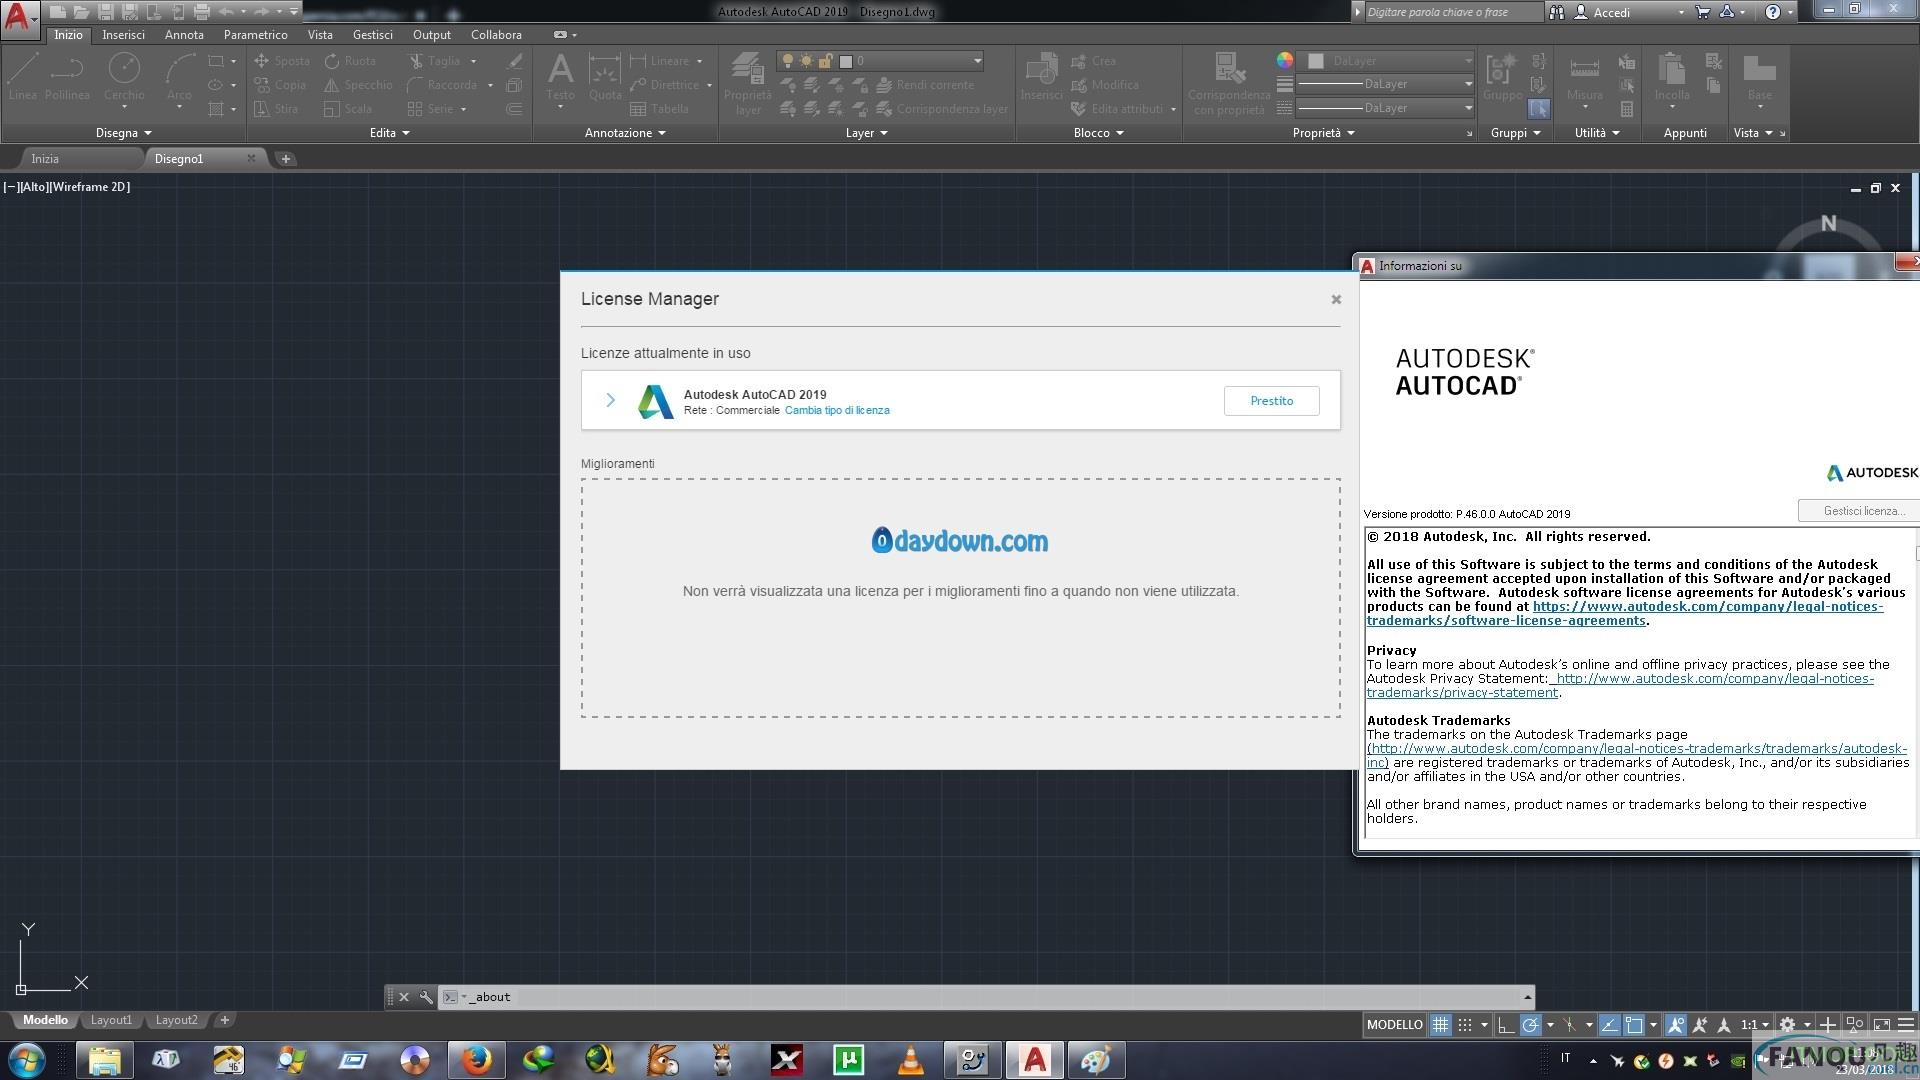Open the software-license-agreements link in Informazioni
This screenshot has width=1920, height=1080.
click(x=1625, y=614)
